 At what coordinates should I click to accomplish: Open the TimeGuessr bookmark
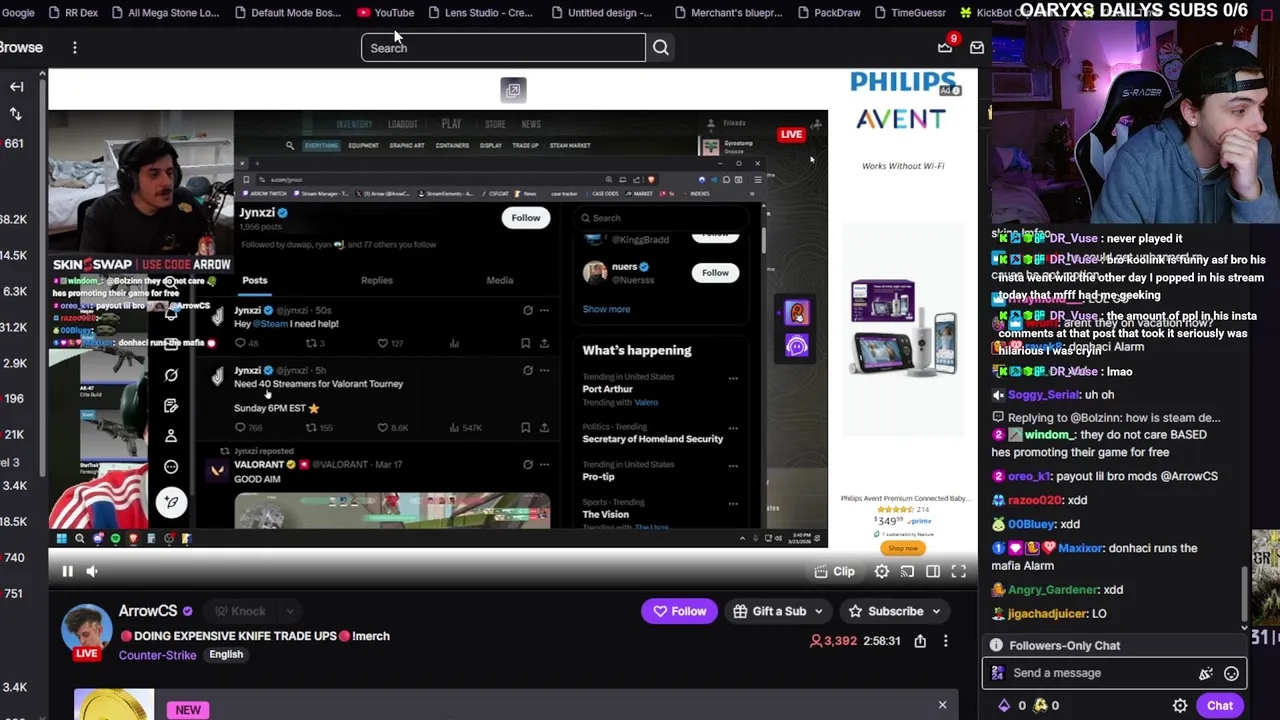point(908,12)
